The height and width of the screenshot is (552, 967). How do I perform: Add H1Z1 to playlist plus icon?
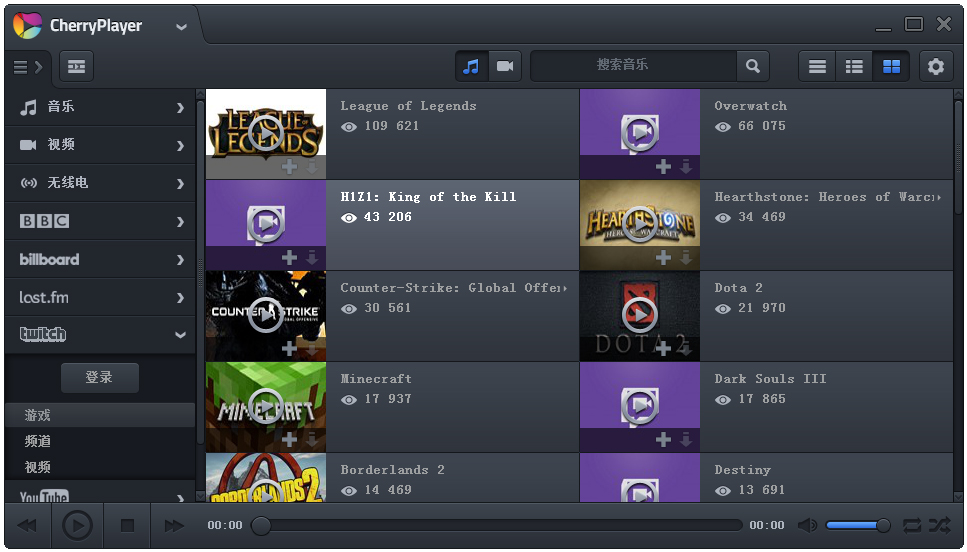click(289, 258)
